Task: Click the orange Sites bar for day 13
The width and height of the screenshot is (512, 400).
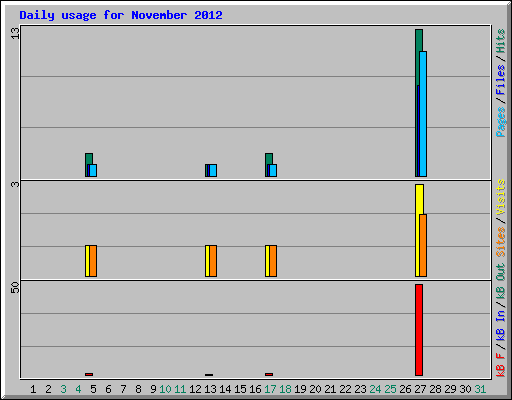Action: (x=213, y=261)
